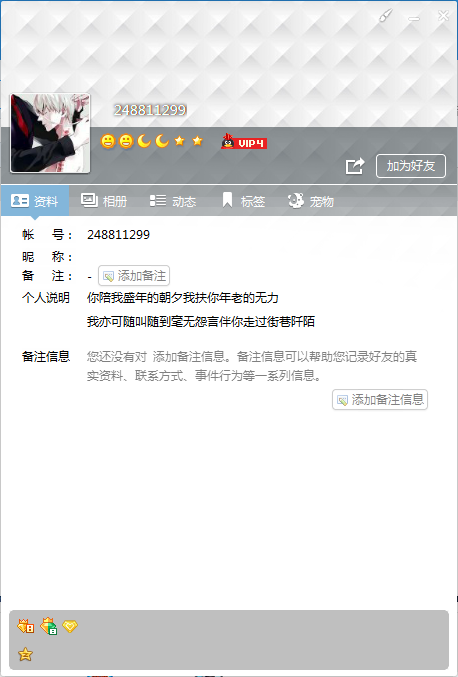Minimize the profile window
Screen dimensions: 458x677
pyautogui.click(x=414, y=18)
